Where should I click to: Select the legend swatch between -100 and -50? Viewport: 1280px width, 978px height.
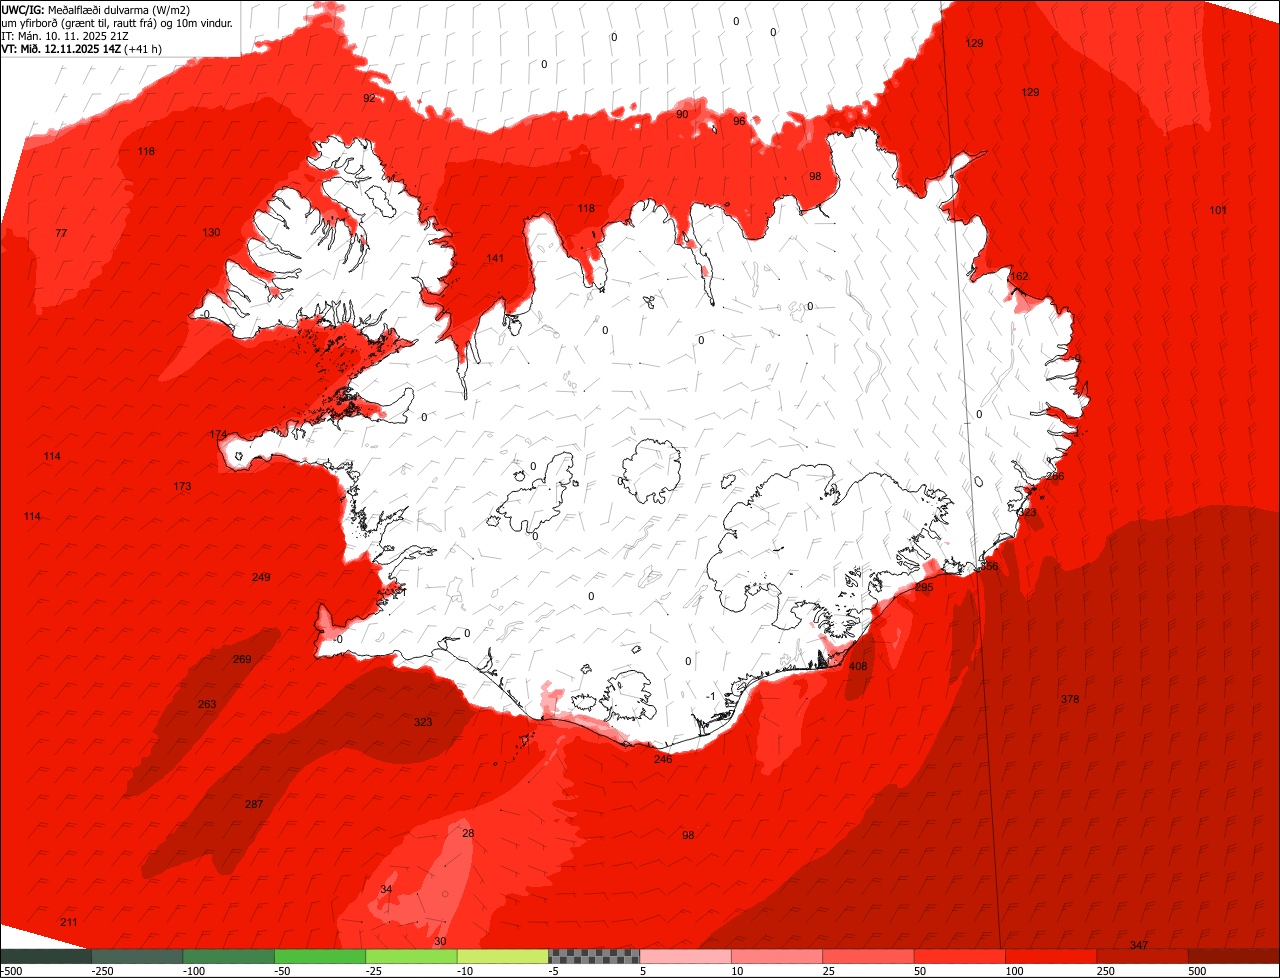click(x=228, y=956)
